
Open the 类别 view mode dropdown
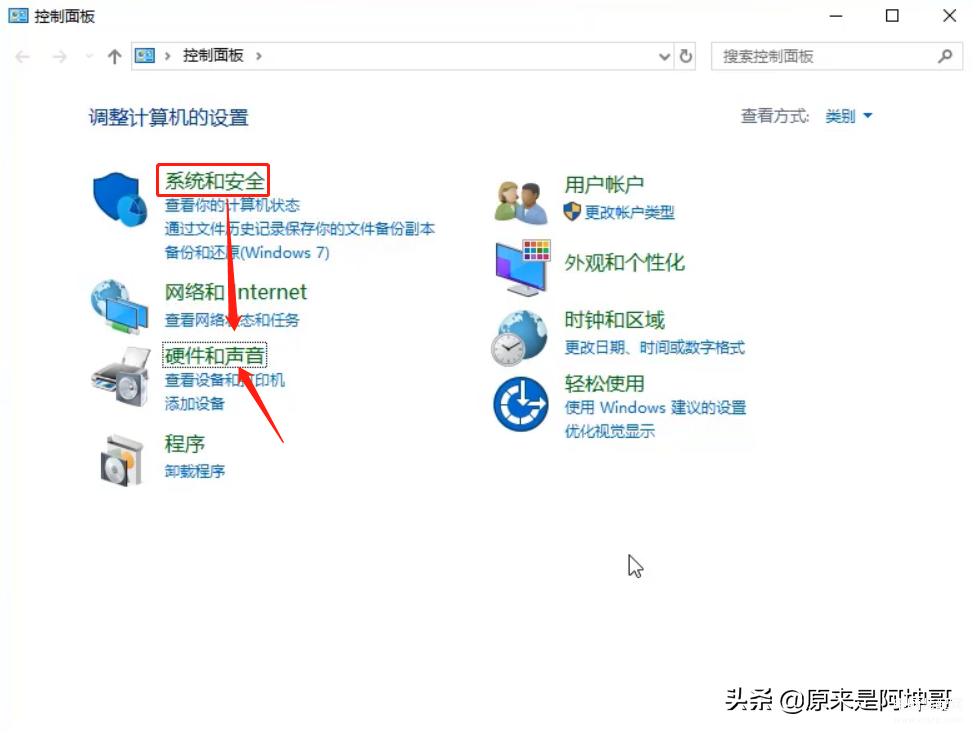pos(848,116)
